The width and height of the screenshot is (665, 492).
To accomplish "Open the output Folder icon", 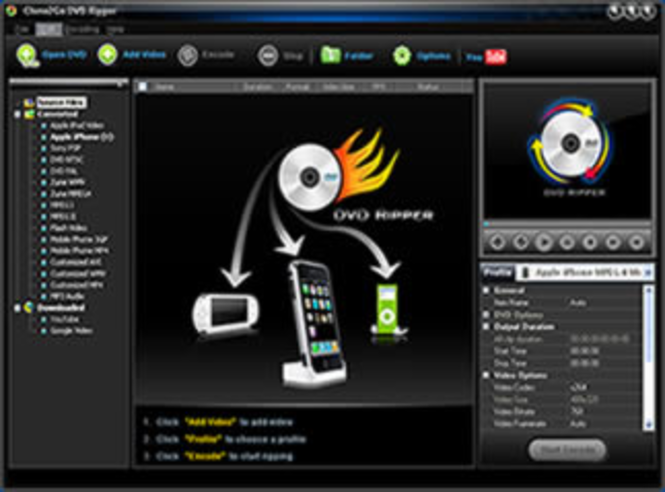I will click(330, 55).
